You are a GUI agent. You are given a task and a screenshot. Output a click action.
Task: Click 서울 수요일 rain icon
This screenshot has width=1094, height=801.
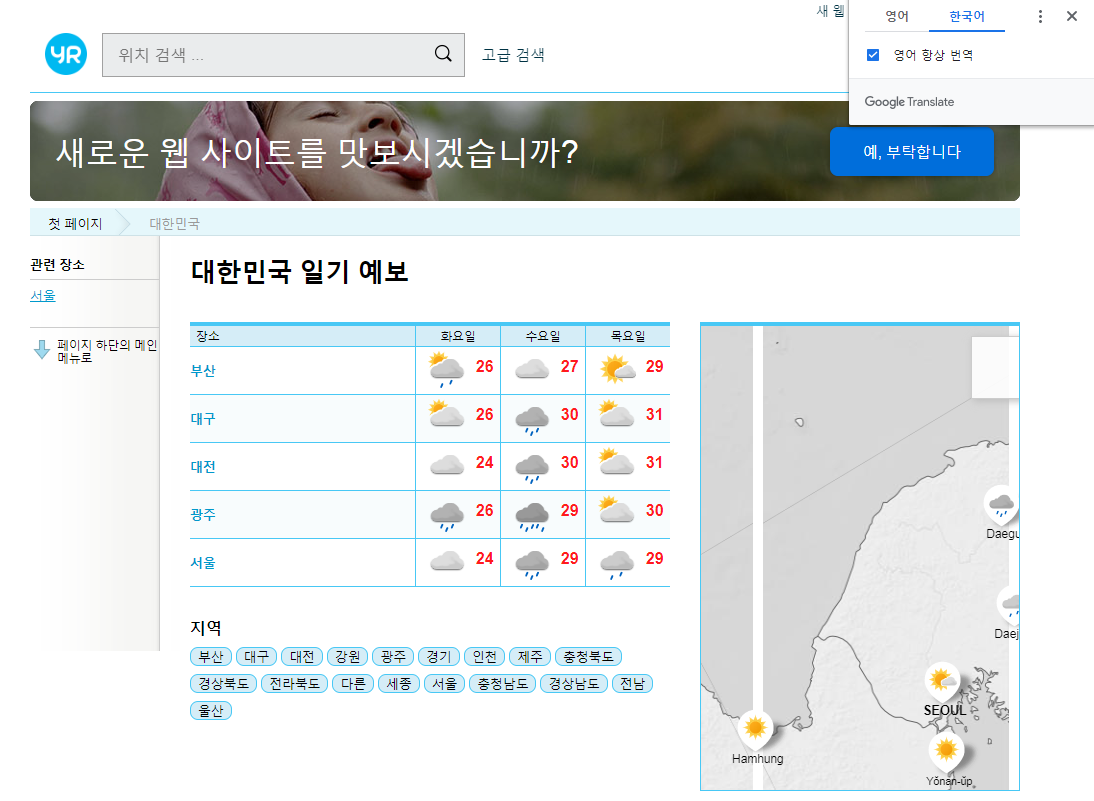click(x=532, y=564)
